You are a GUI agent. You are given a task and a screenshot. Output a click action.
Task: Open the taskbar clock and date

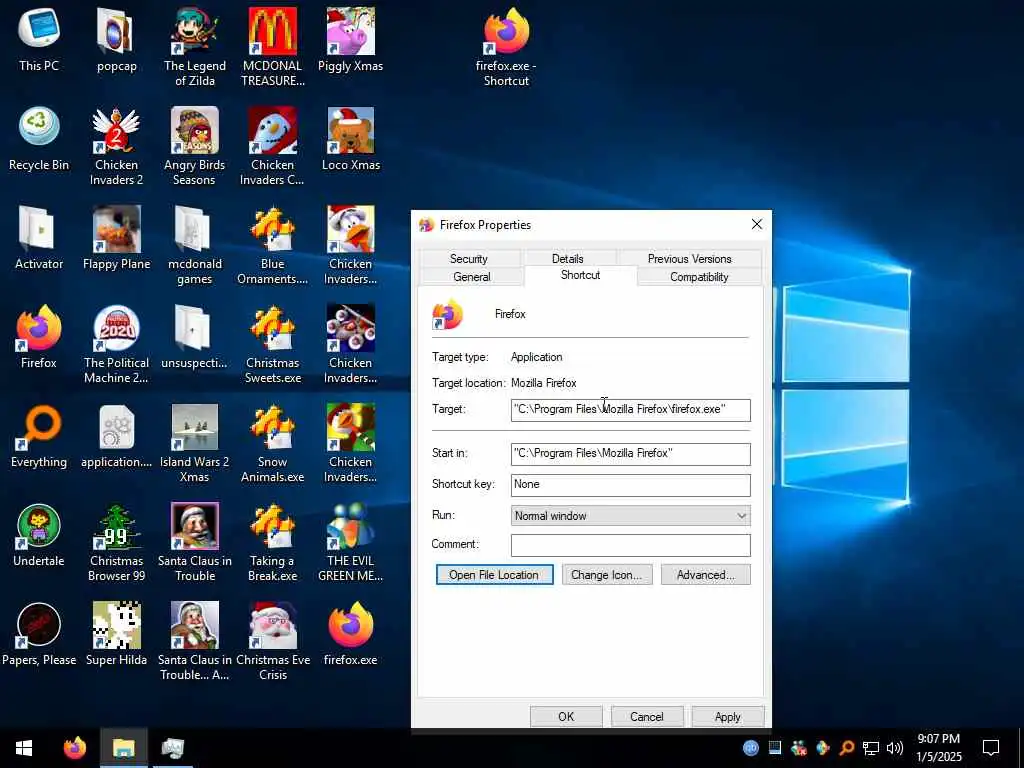pos(938,748)
